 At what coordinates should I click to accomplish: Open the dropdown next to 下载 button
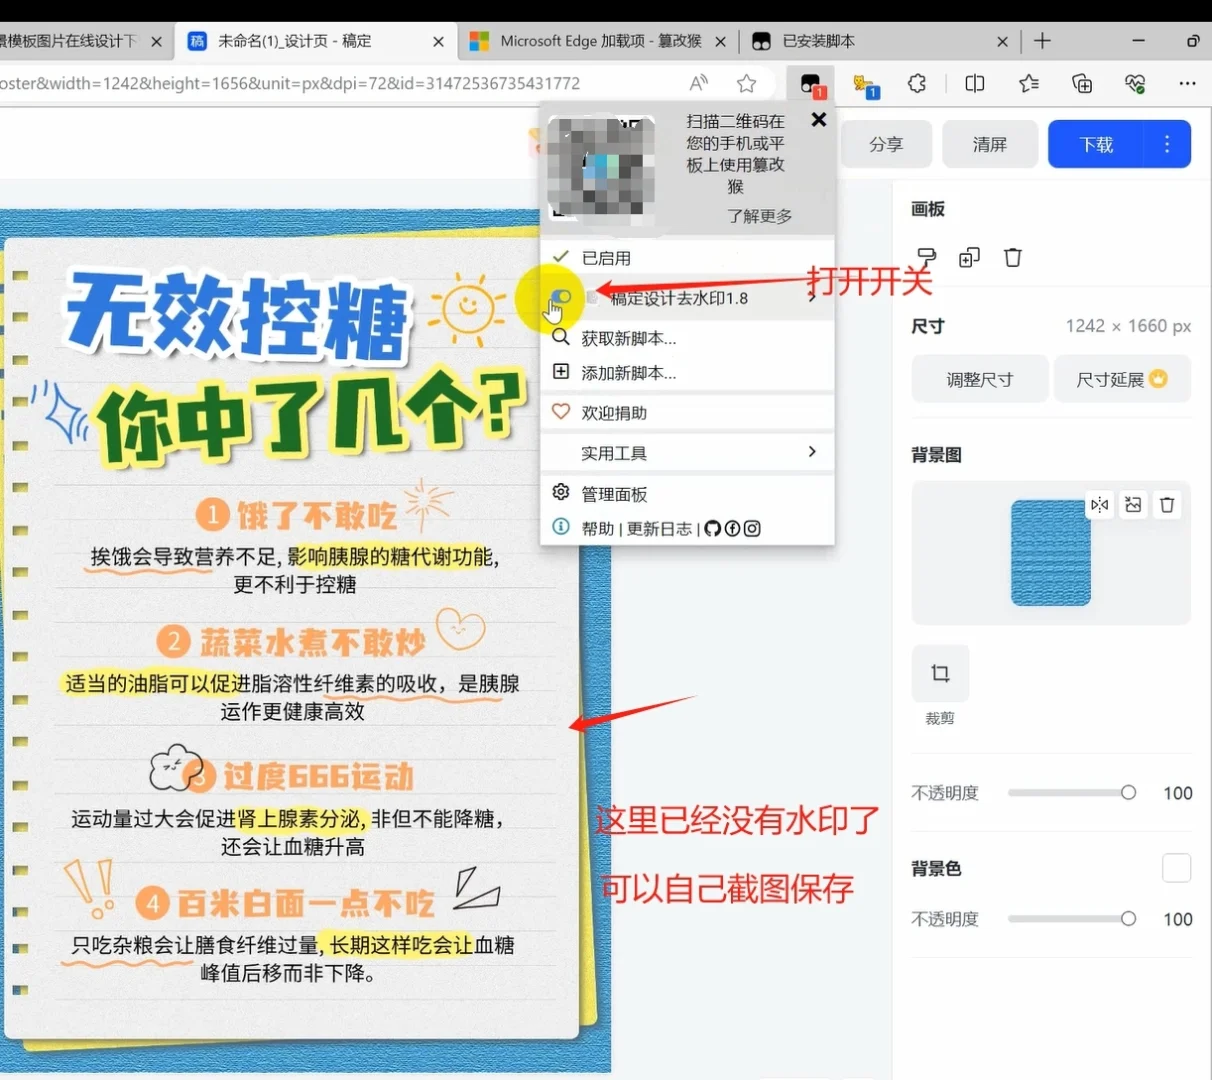(1166, 144)
